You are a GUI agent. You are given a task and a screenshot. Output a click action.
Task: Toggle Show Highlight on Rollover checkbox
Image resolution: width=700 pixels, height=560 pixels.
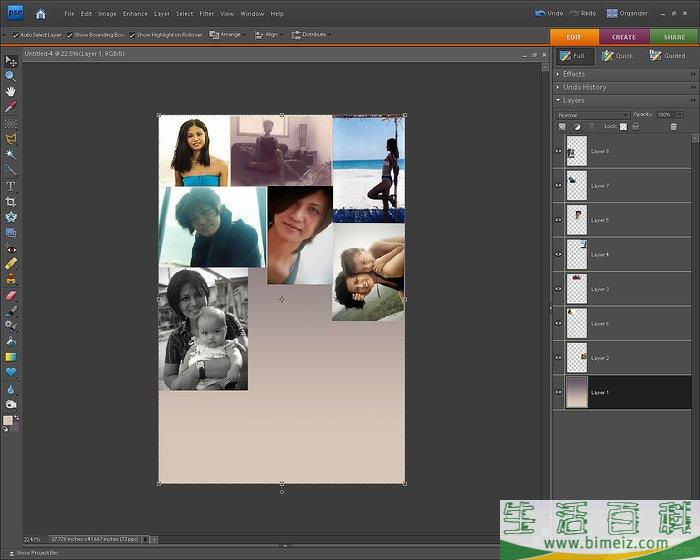(132, 35)
